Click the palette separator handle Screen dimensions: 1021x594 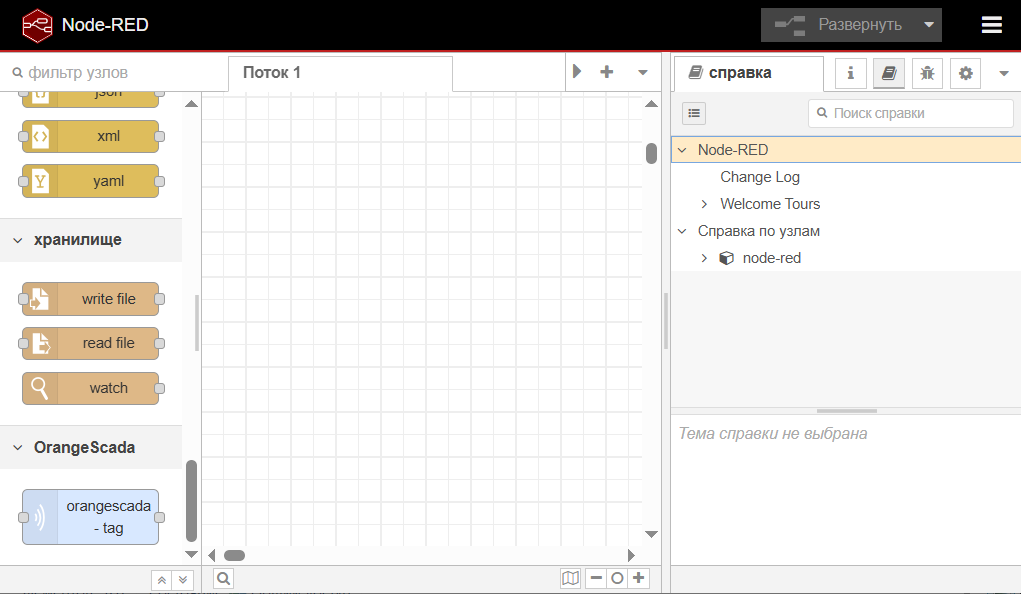[197, 323]
